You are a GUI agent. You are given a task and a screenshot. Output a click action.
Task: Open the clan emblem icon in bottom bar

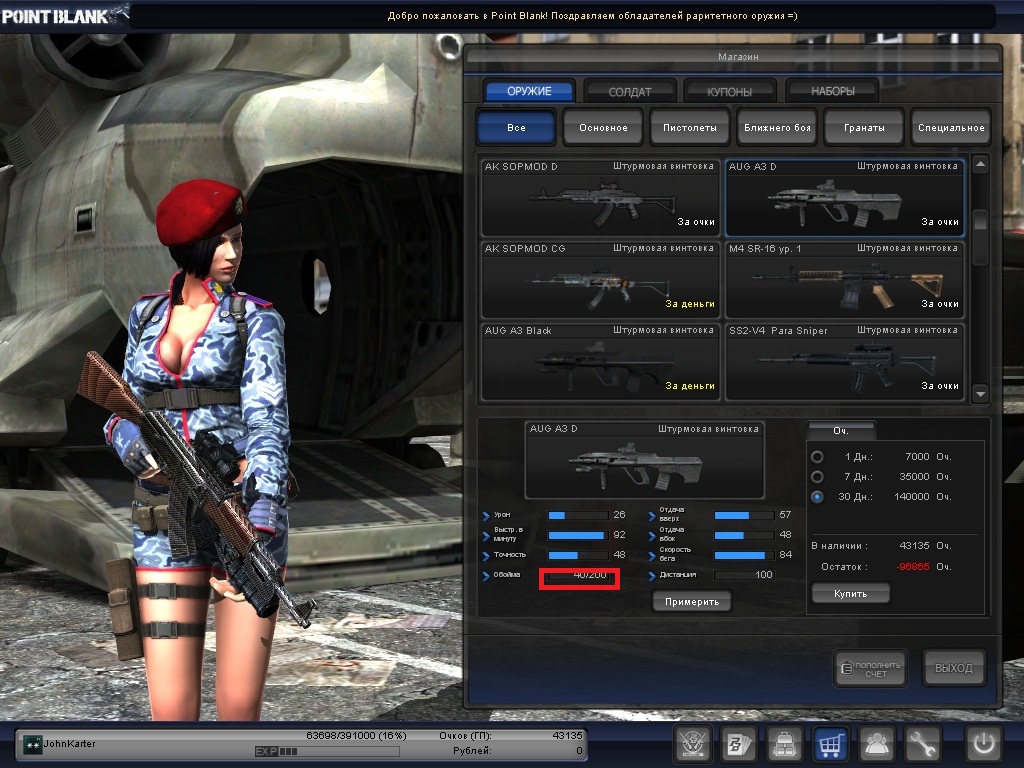691,744
